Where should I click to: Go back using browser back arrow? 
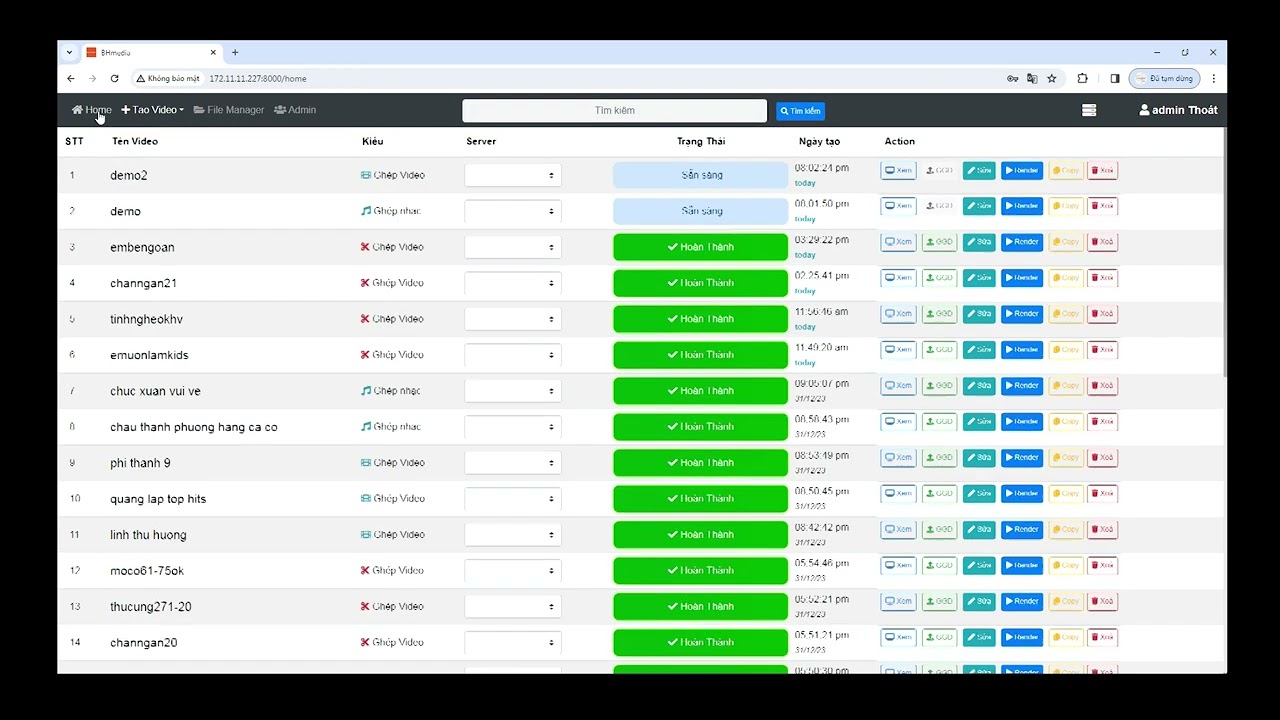[70, 78]
